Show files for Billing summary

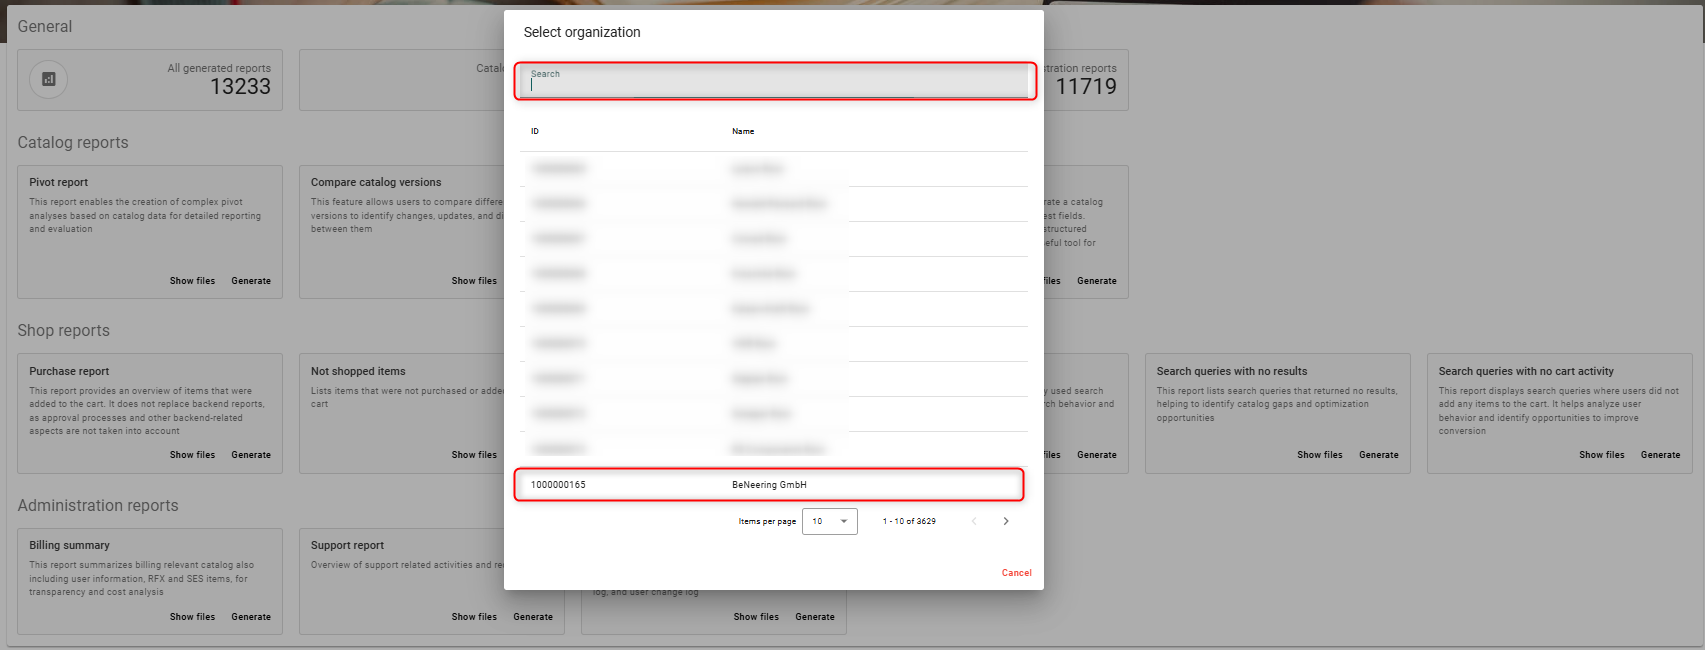(x=192, y=617)
